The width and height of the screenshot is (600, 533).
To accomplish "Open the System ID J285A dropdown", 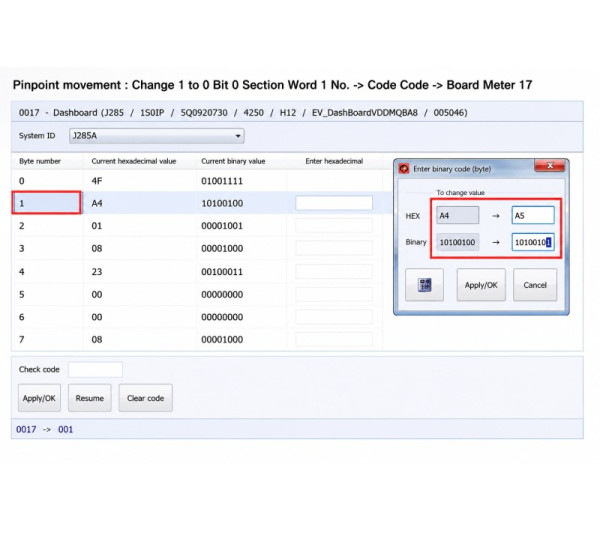I will [x=157, y=136].
